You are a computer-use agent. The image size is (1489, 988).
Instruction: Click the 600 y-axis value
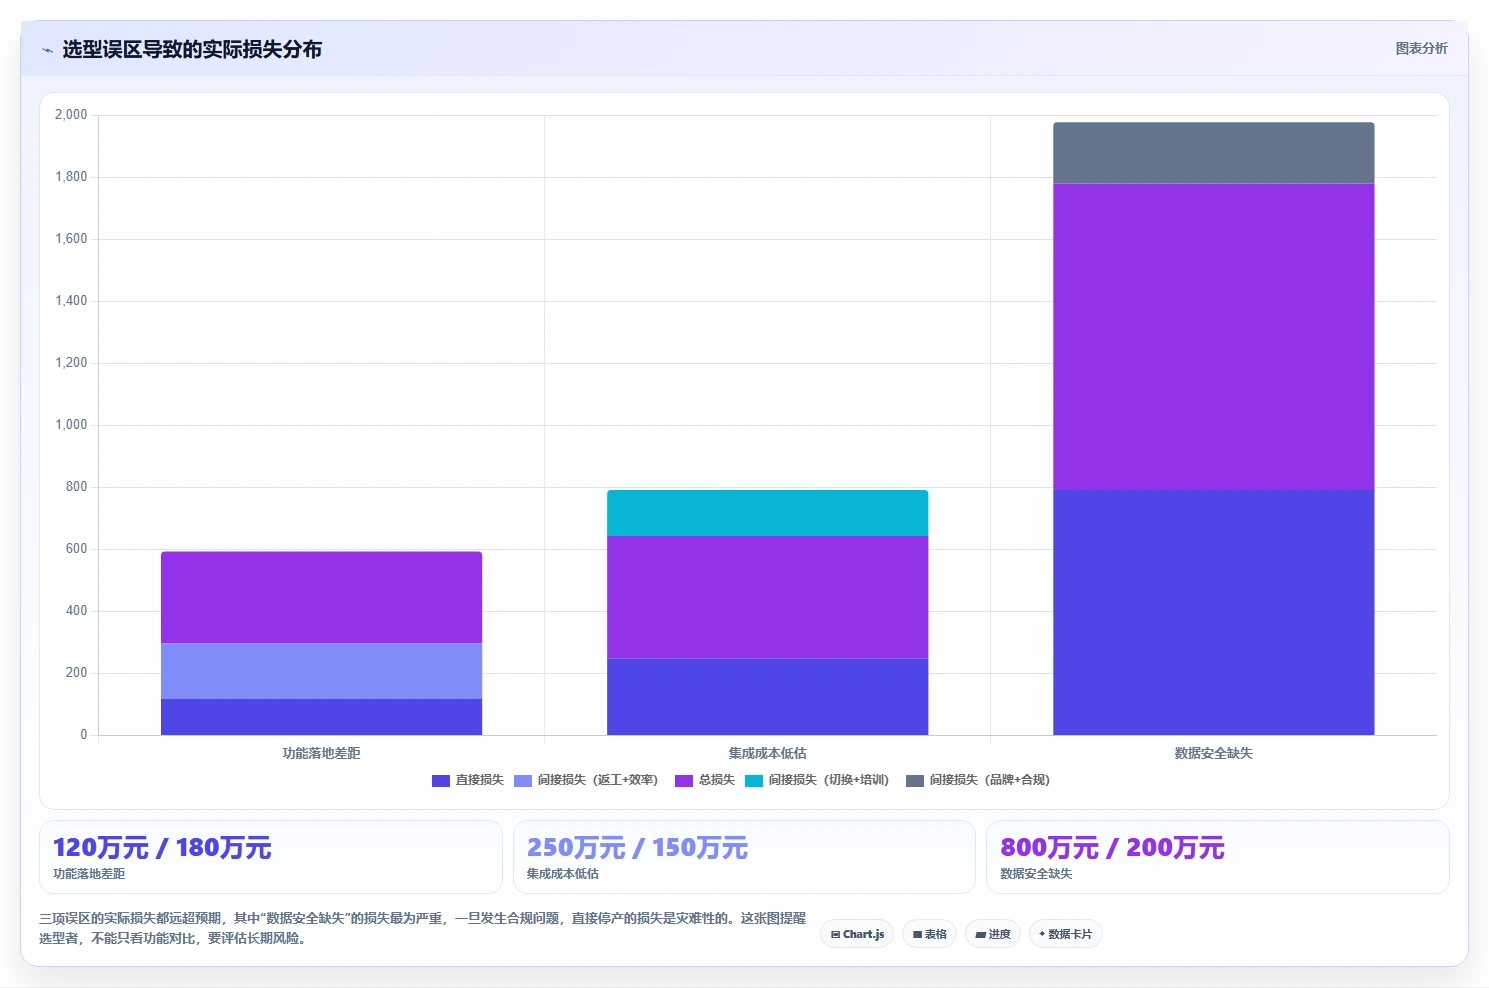pos(76,549)
